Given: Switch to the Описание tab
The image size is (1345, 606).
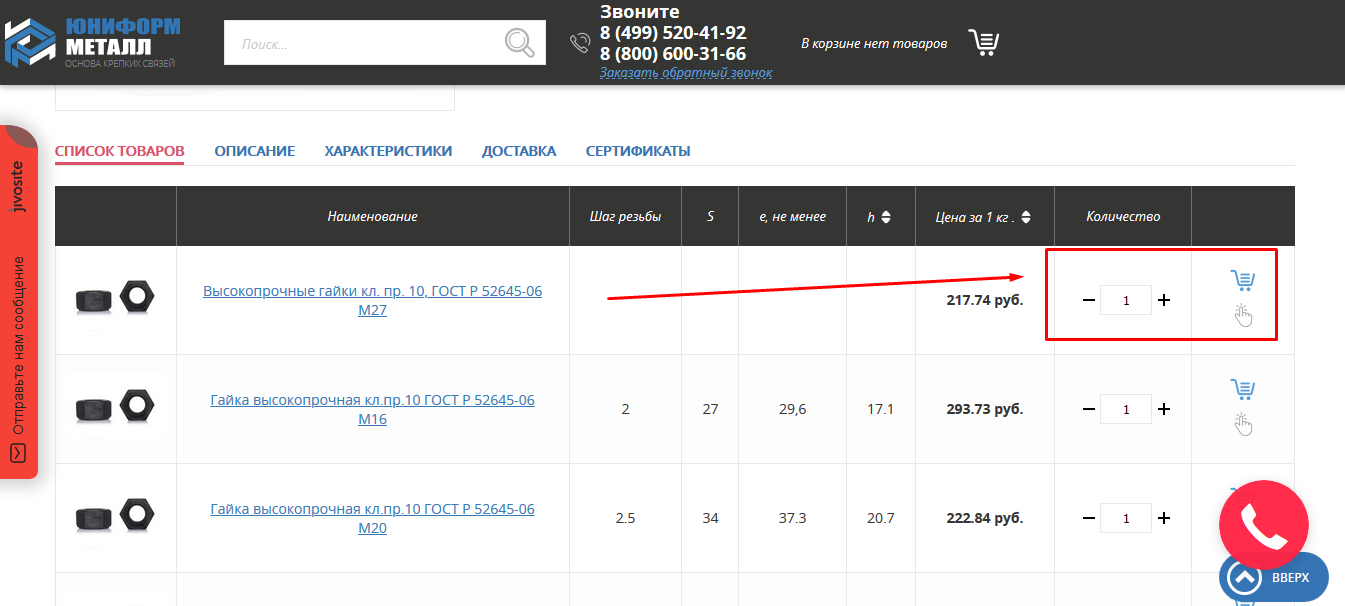Looking at the screenshot, I should tap(254, 151).
